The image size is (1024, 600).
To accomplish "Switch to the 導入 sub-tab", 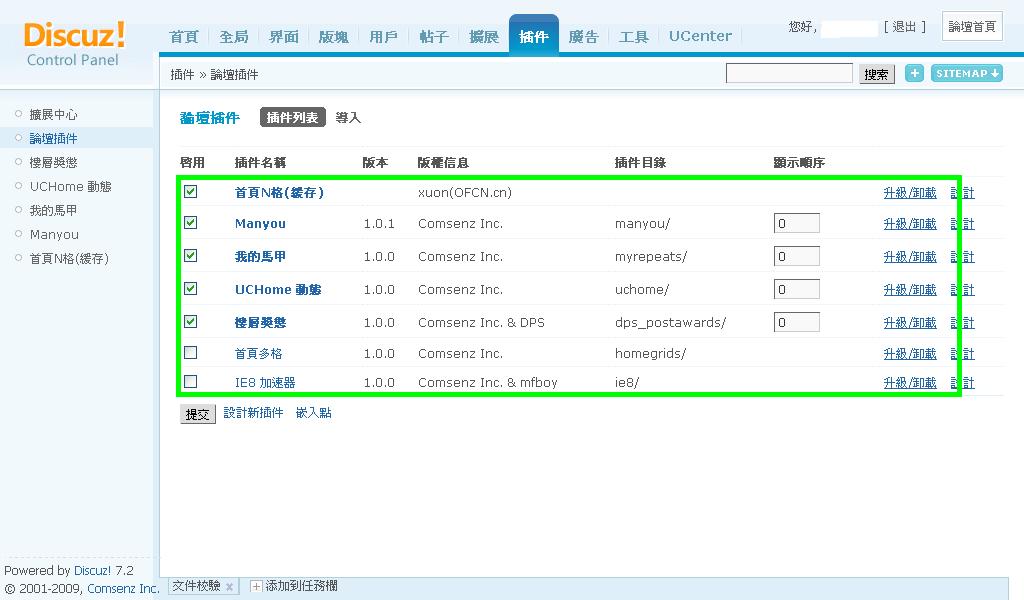I will click(348, 118).
